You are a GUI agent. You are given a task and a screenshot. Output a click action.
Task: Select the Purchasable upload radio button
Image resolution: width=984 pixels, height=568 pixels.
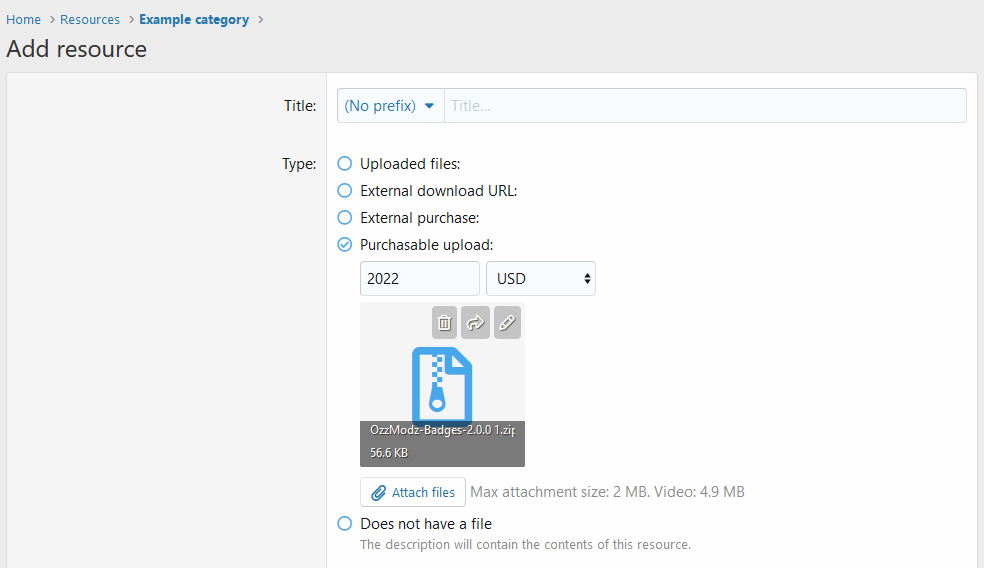(345, 245)
